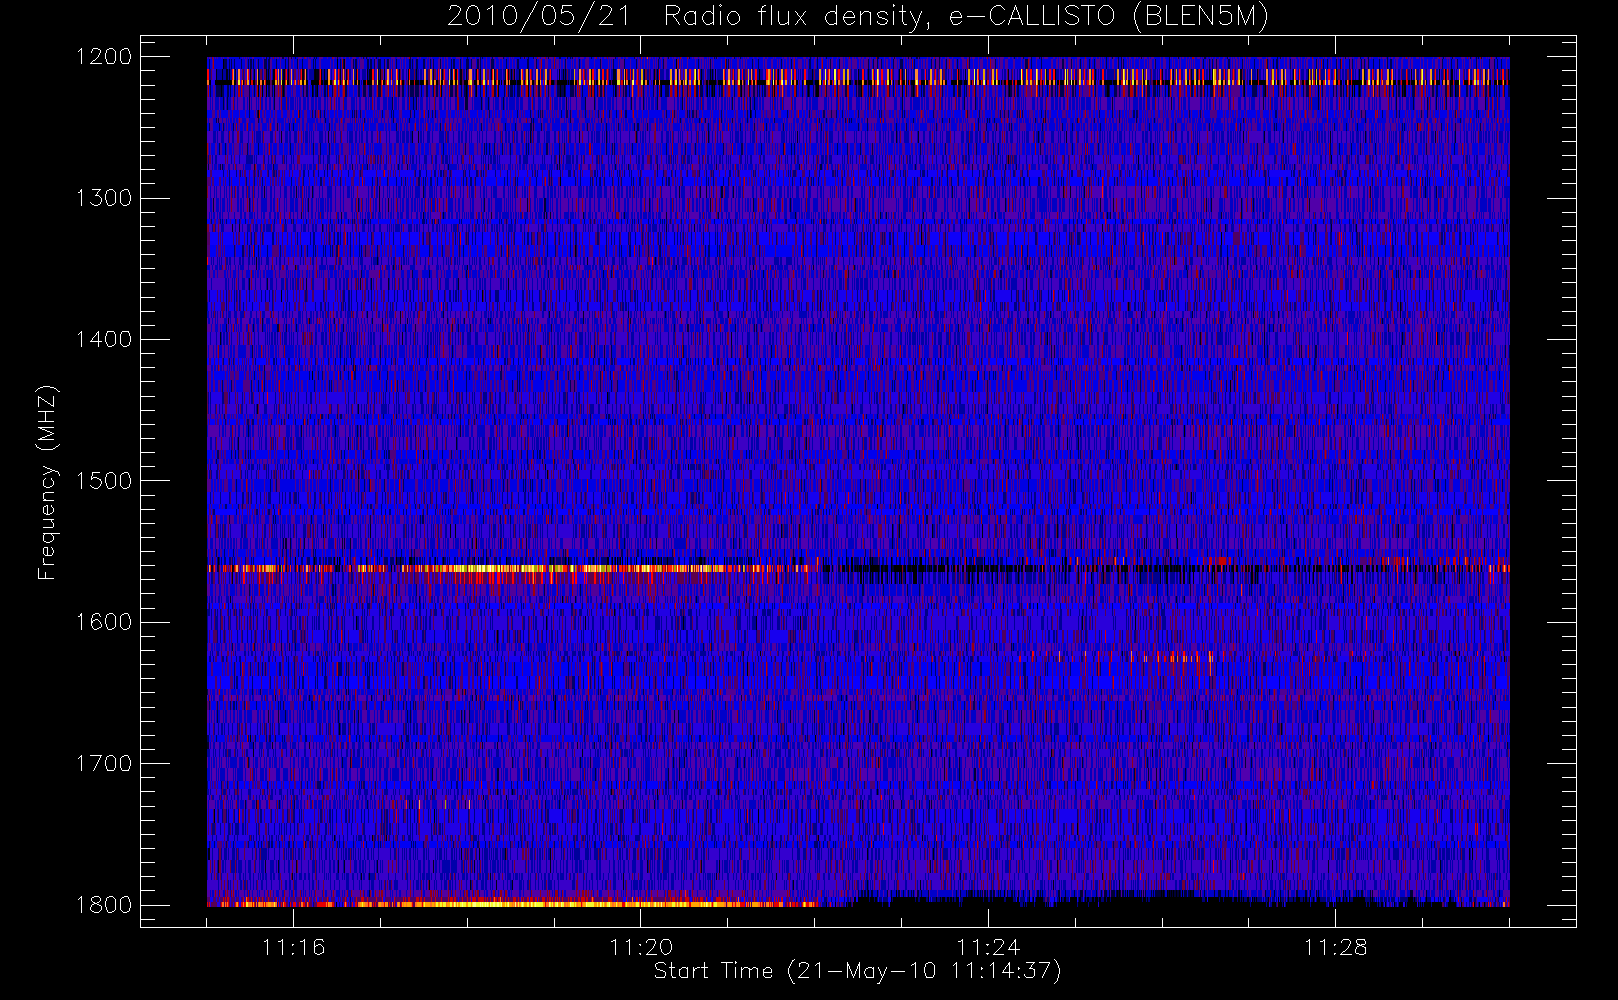Select the "Frequency (MHZ)" axis label
Screen dimensions: 1618x1000
click(47, 482)
